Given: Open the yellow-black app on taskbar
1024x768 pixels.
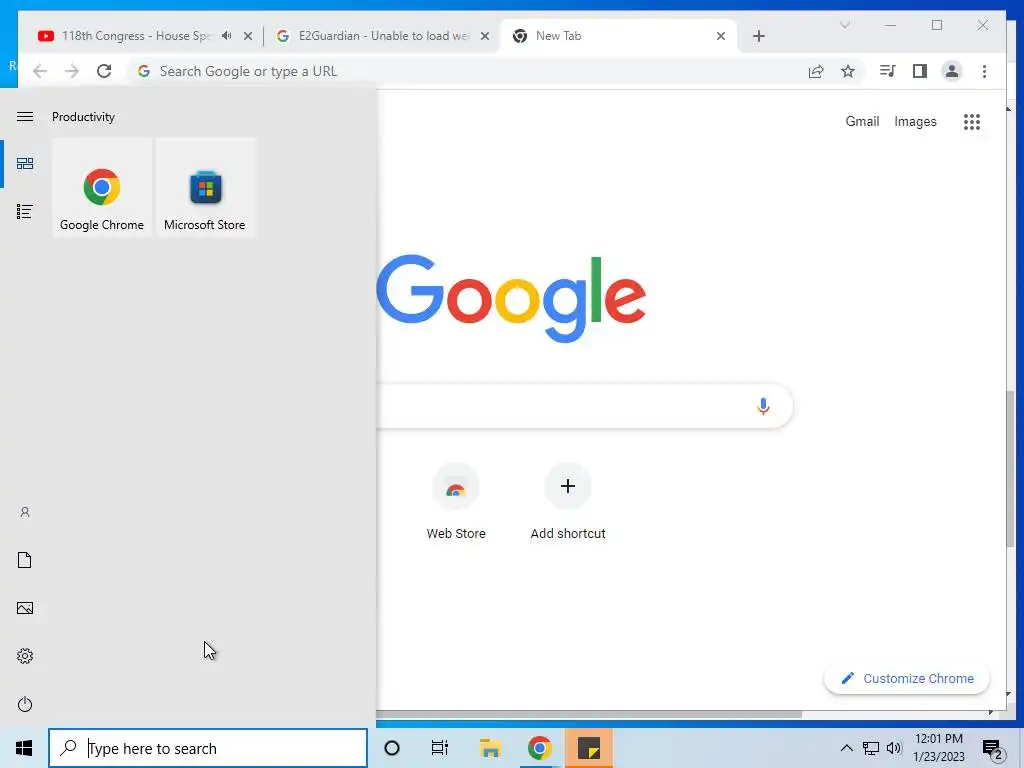Looking at the screenshot, I should pyautogui.click(x=589, y=748).
